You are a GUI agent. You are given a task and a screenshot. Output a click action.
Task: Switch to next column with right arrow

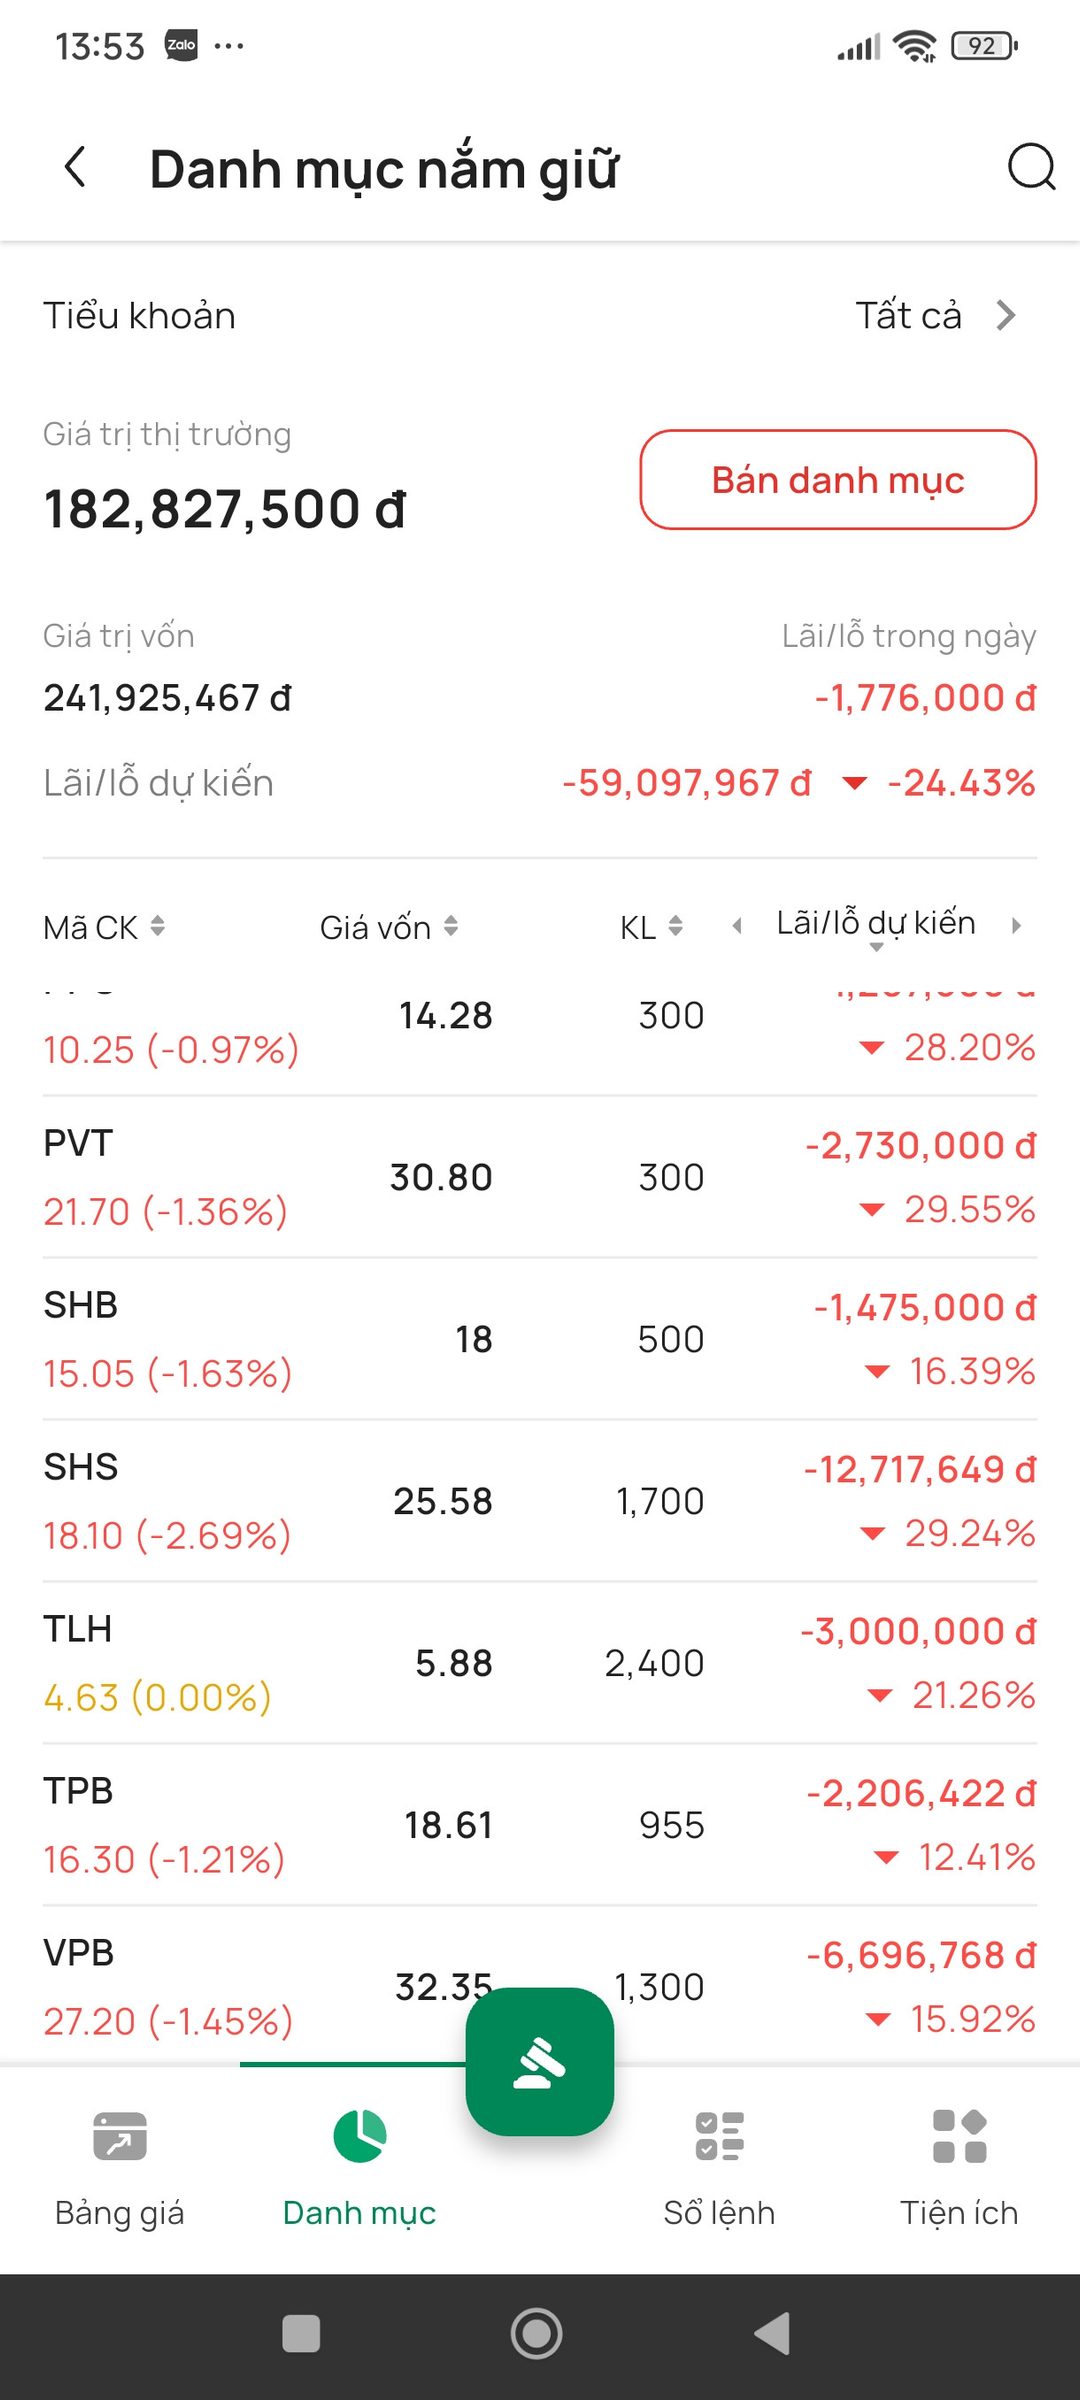tap(1016, 926)
